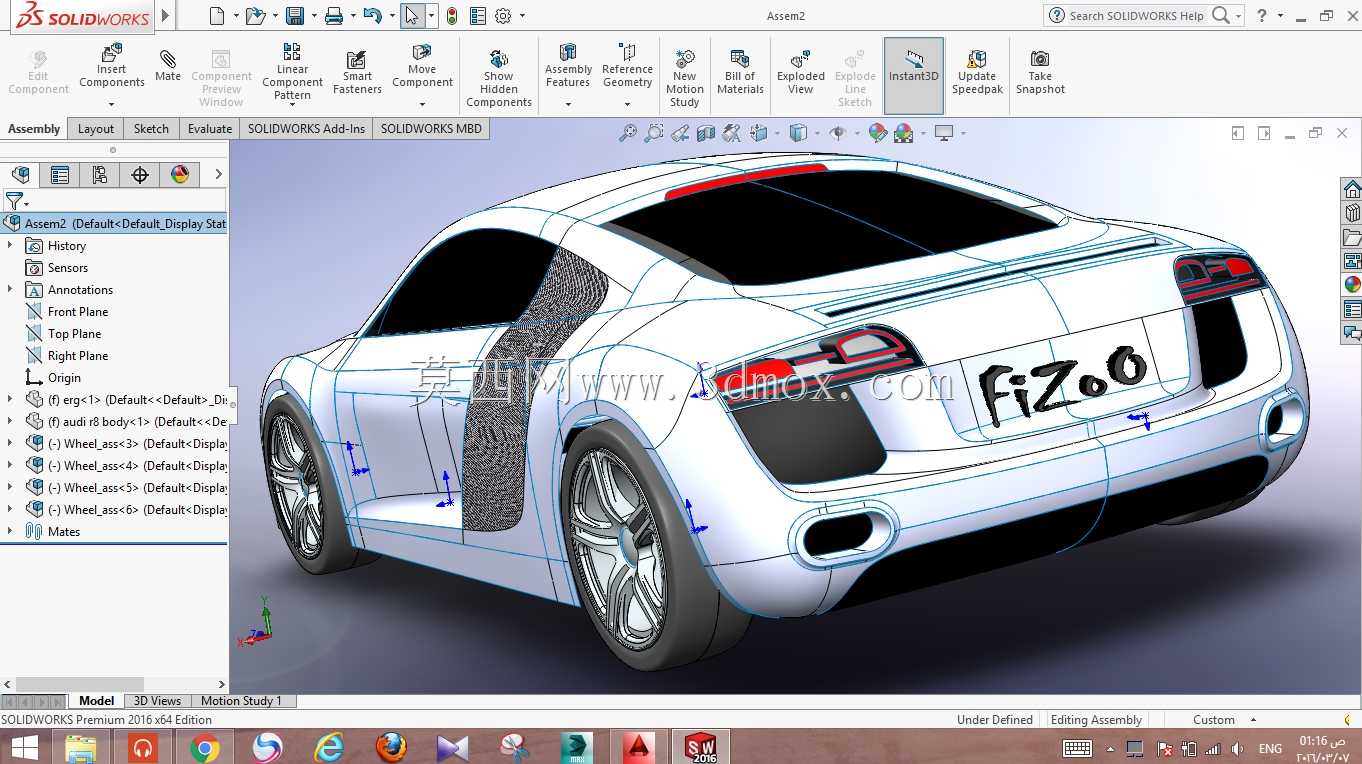
Task: Open the Bill of Materials tool
Action: tap(740, 72)
